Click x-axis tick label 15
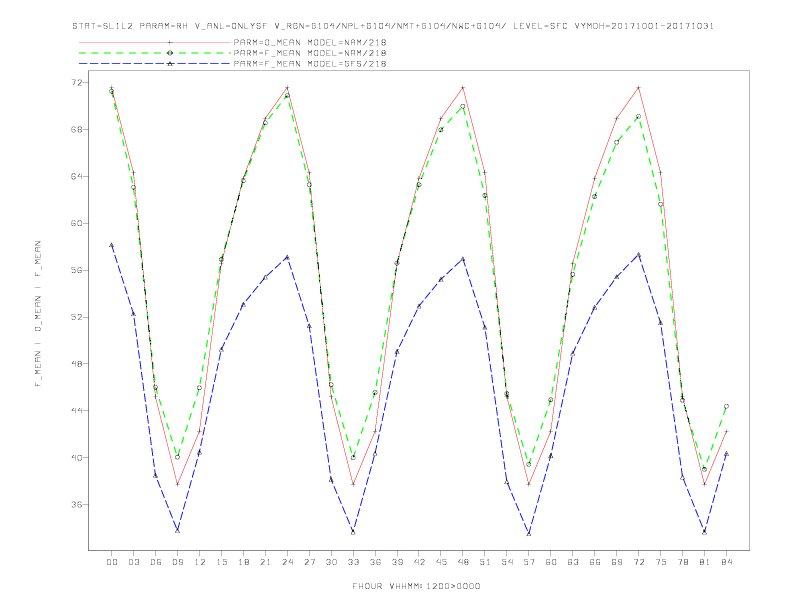Image resolution: width=792 pixels, height=612 pixels. click(221, 562)
